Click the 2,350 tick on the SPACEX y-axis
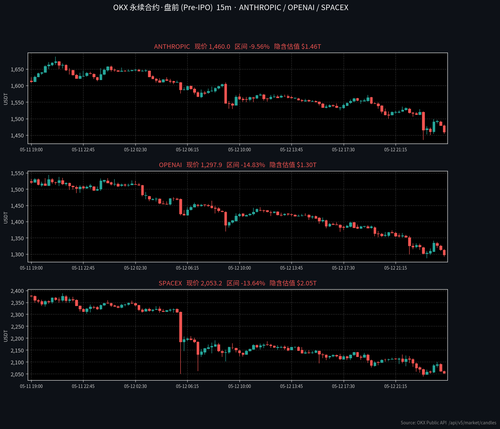Viewport: 500px width, 429px height. (x=17, y=303)
